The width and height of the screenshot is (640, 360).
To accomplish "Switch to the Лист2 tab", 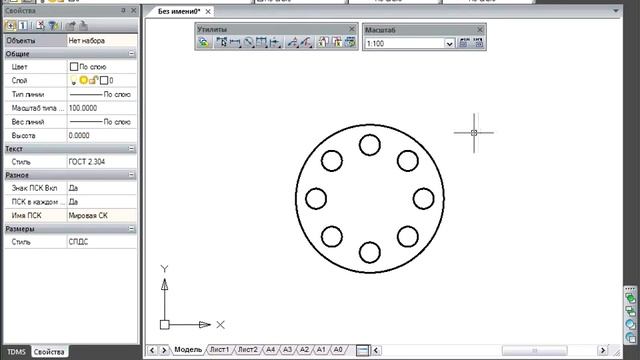I will [248, 350].
